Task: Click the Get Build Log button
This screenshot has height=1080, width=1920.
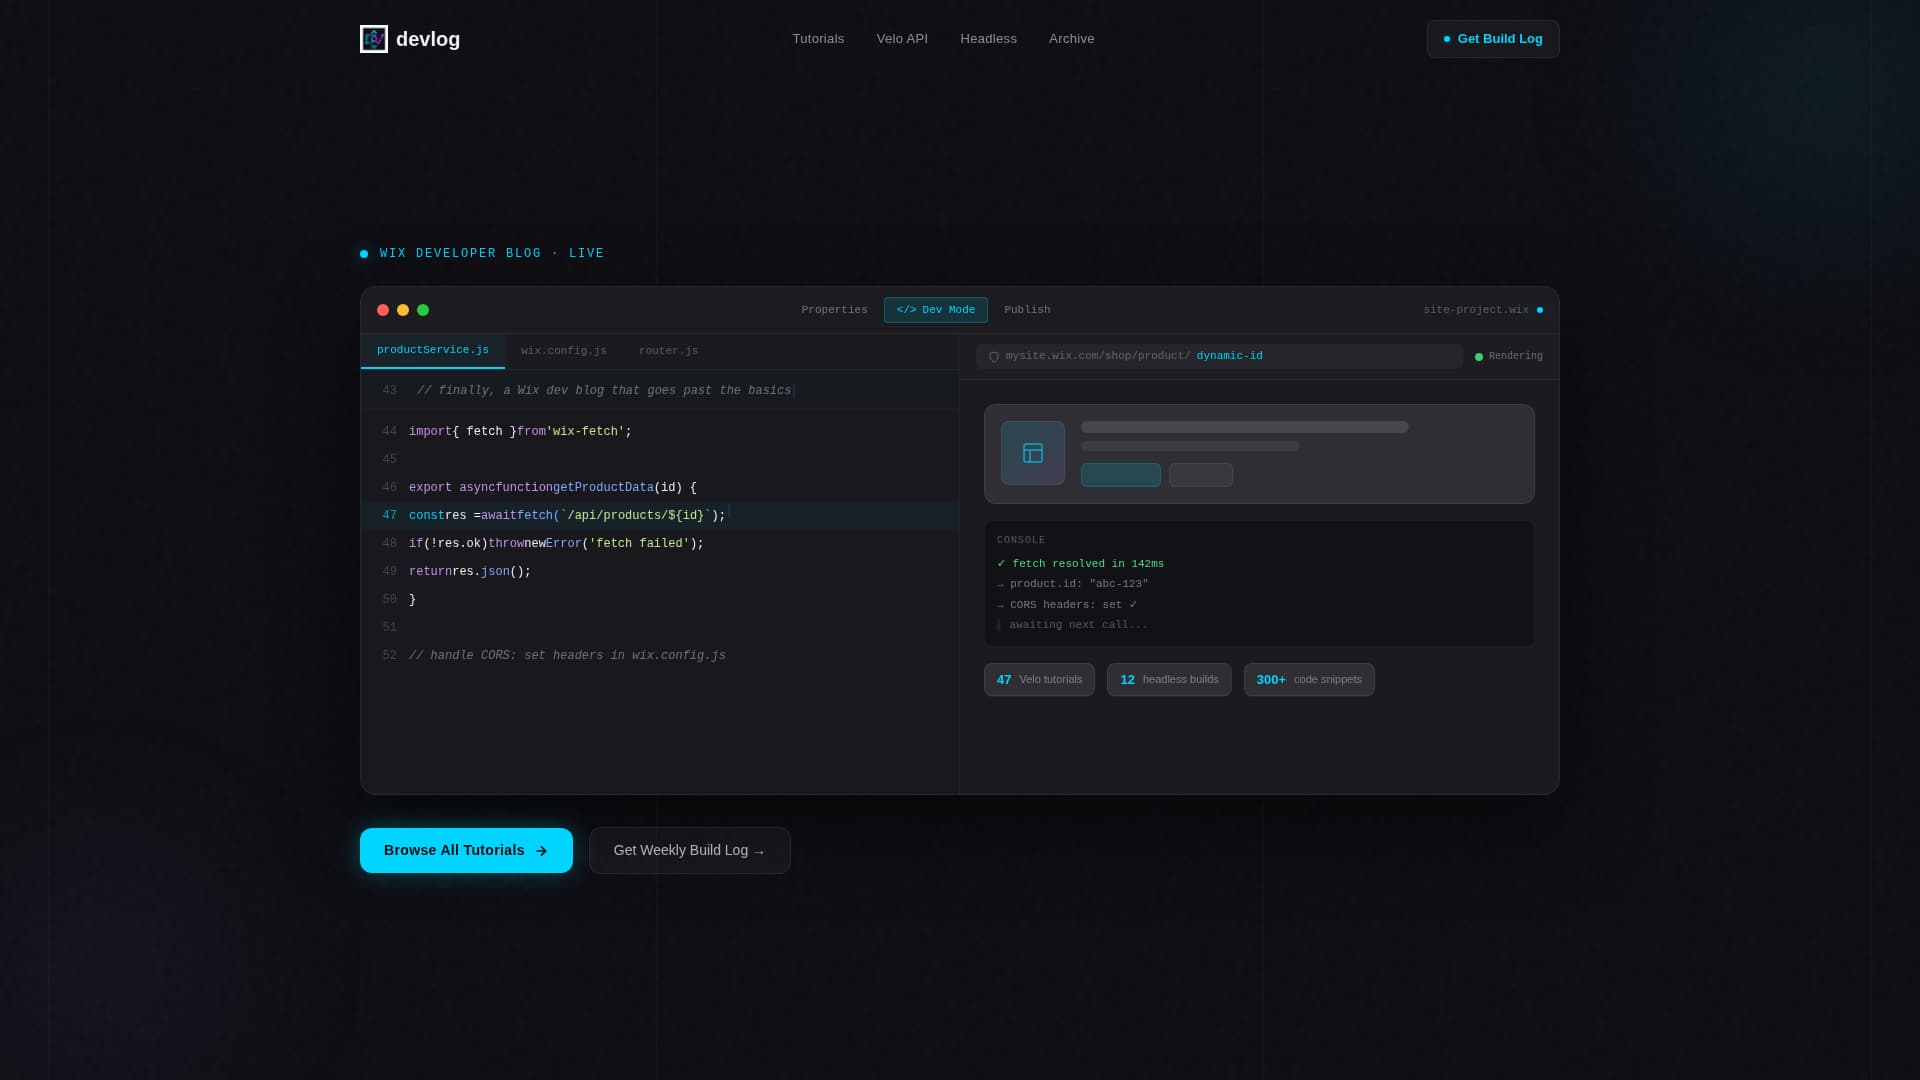Action: [1493, 39]
